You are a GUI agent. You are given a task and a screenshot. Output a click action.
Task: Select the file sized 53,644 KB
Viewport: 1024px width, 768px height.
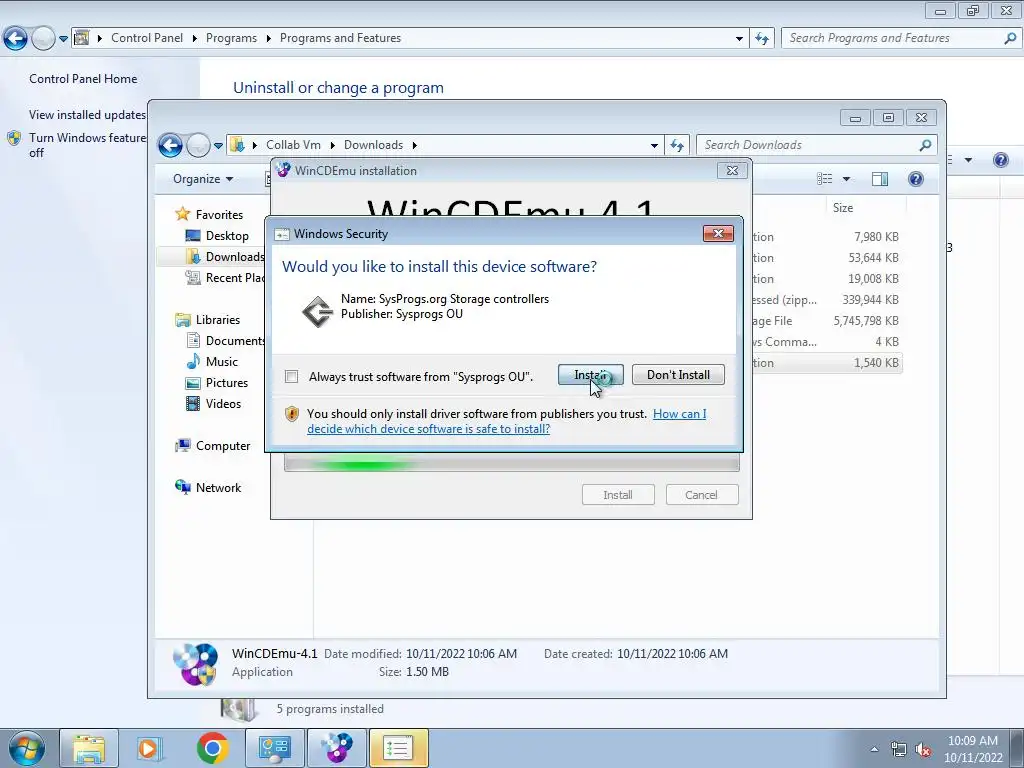coord(827,258)
